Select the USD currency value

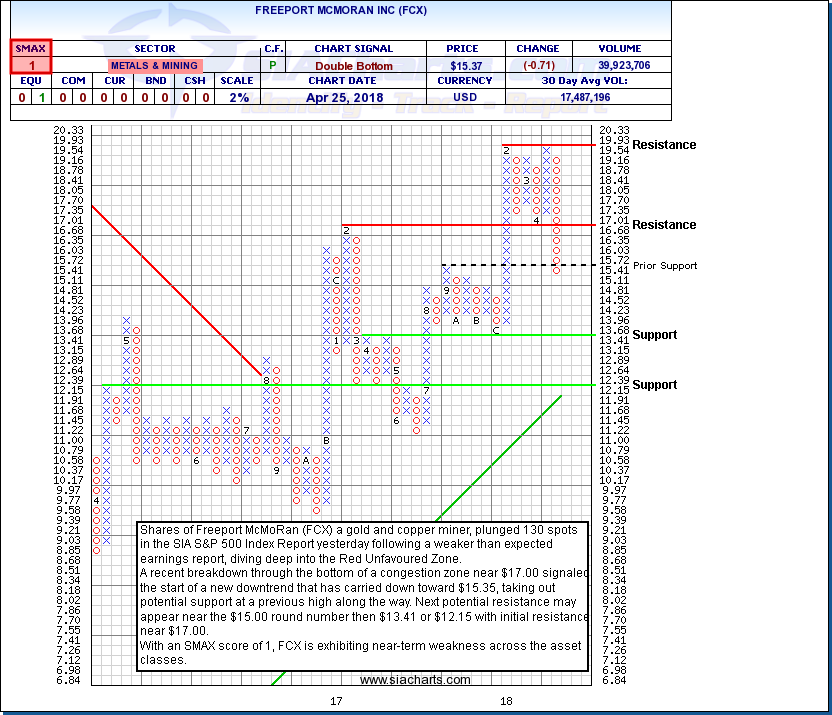[x=463, y=98]
